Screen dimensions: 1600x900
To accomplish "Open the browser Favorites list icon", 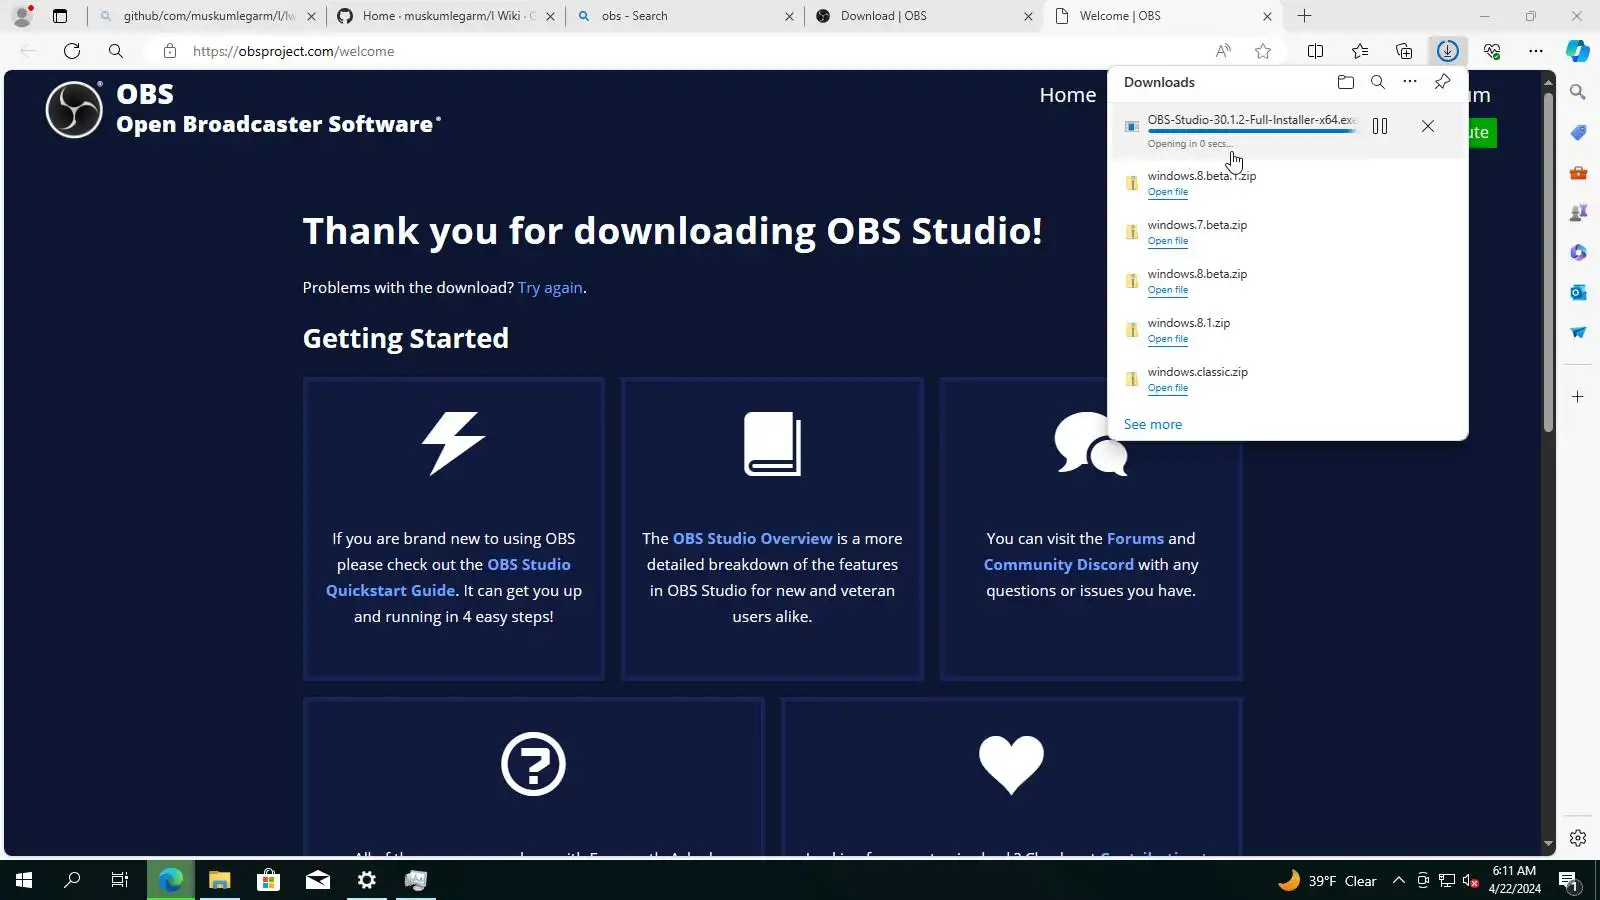I will [1360, 51].
